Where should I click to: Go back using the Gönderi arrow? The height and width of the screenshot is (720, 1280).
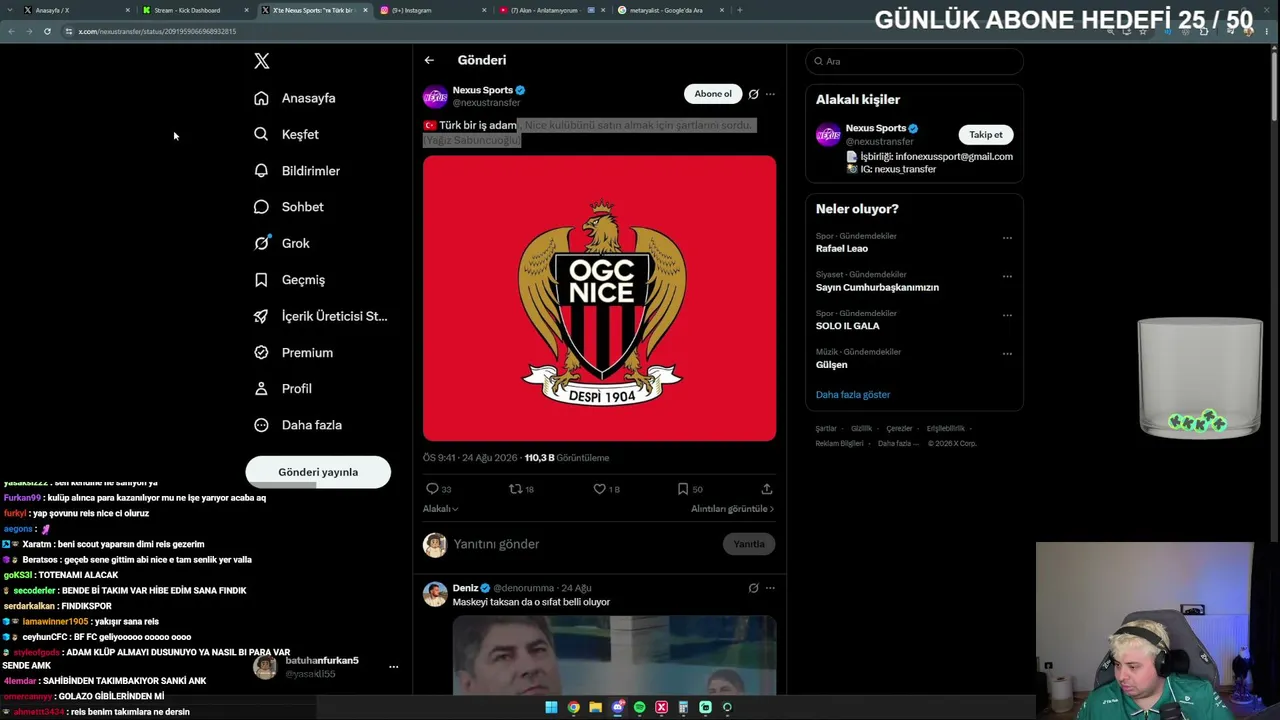click(x=429, y=60)
